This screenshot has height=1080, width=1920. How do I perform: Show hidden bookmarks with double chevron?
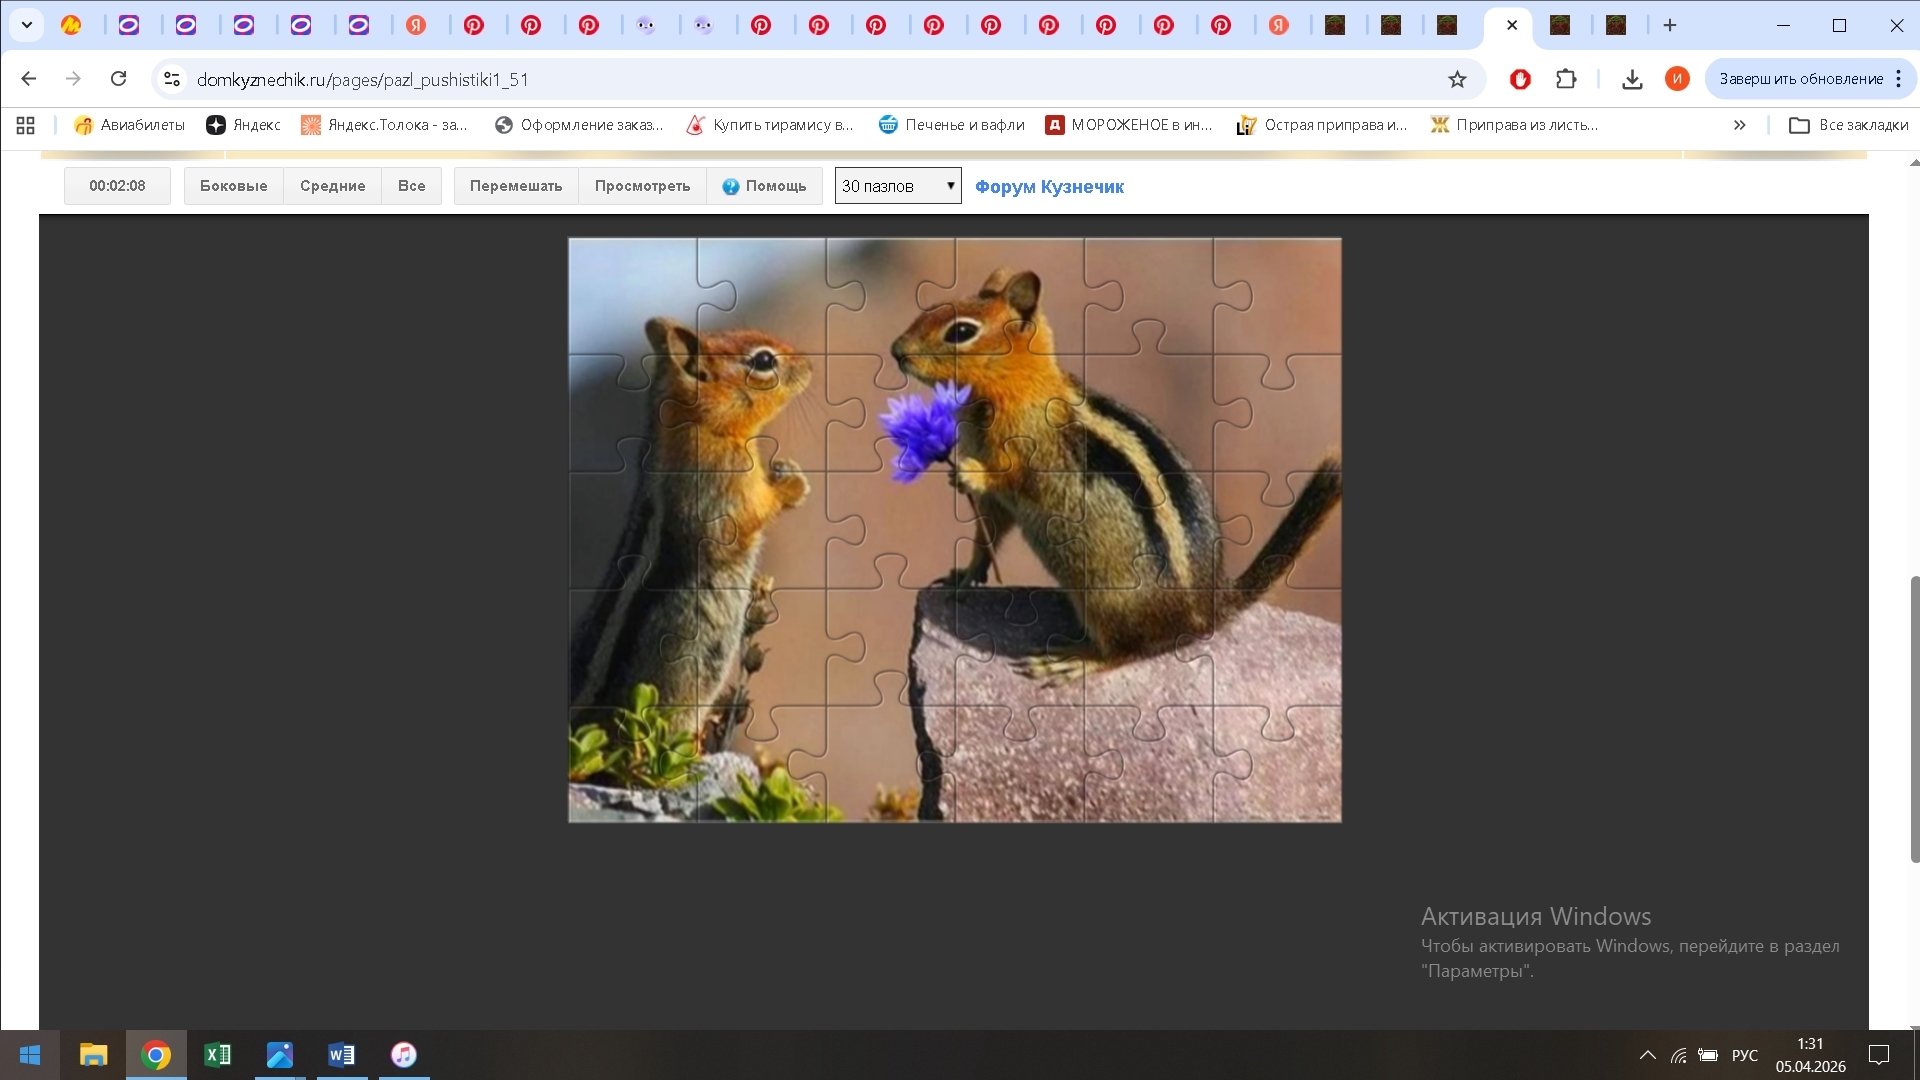1739,125
